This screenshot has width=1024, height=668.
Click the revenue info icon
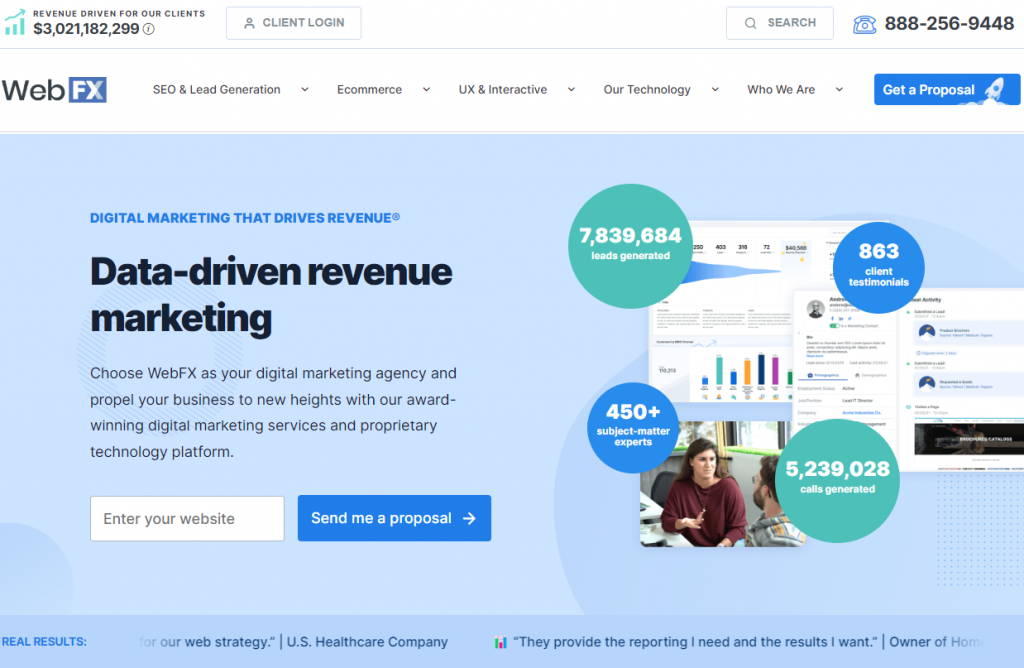coord(149,29)
